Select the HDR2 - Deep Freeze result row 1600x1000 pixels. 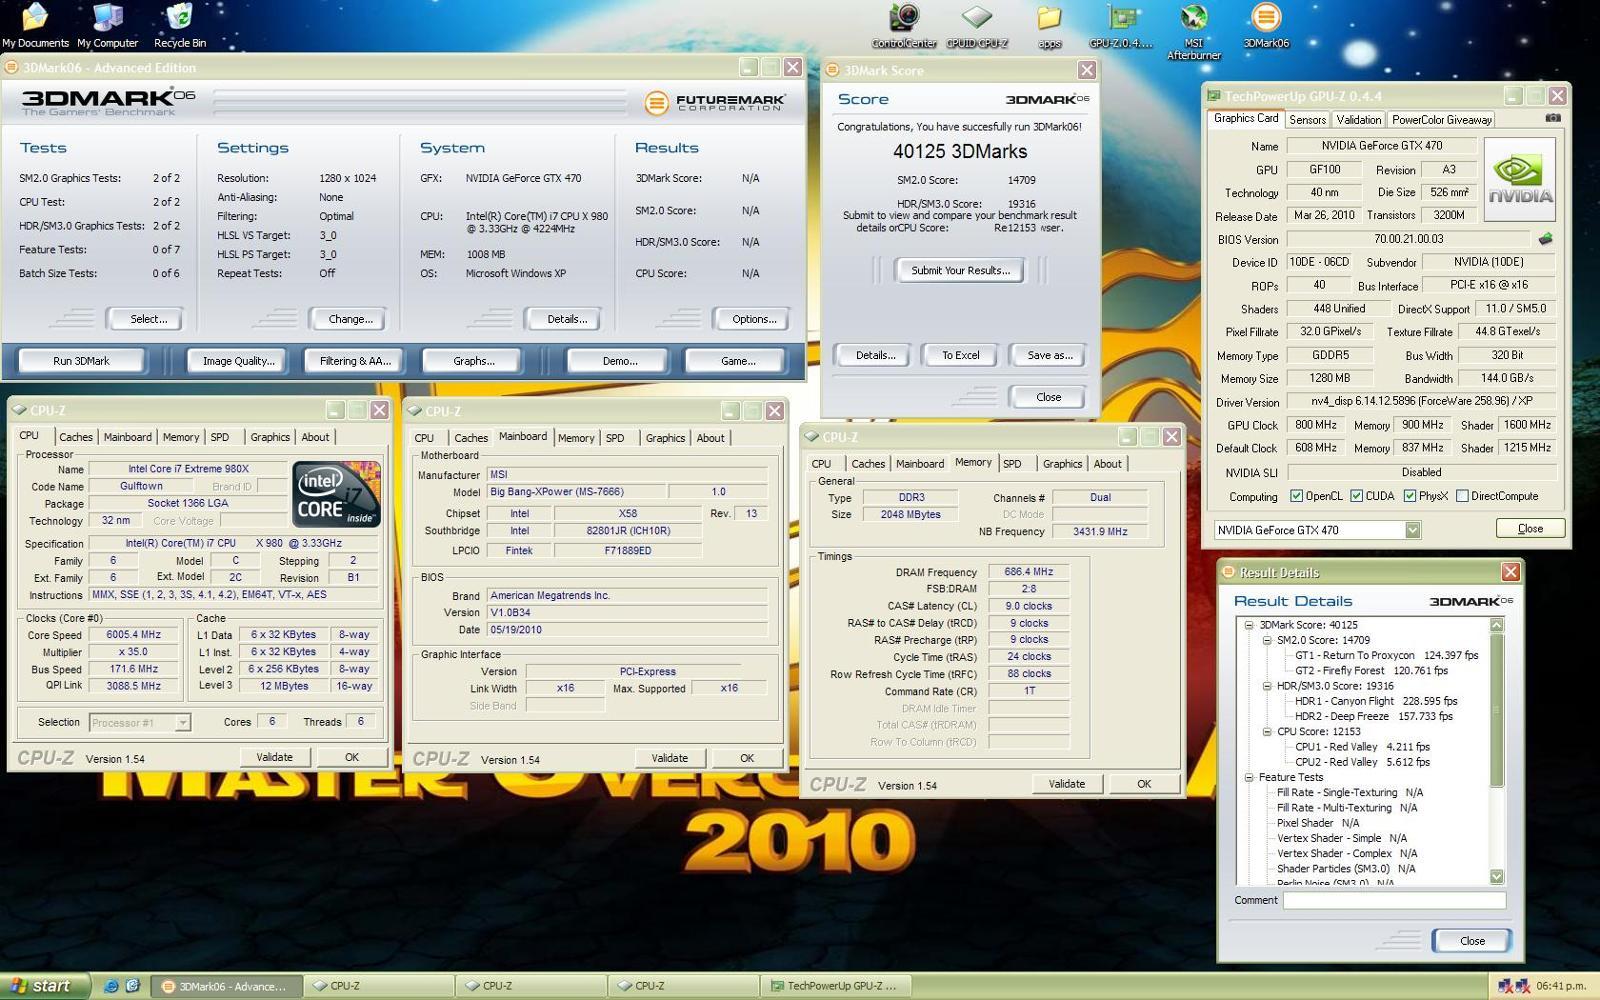pyautogui.click(x=1373, y=716)
